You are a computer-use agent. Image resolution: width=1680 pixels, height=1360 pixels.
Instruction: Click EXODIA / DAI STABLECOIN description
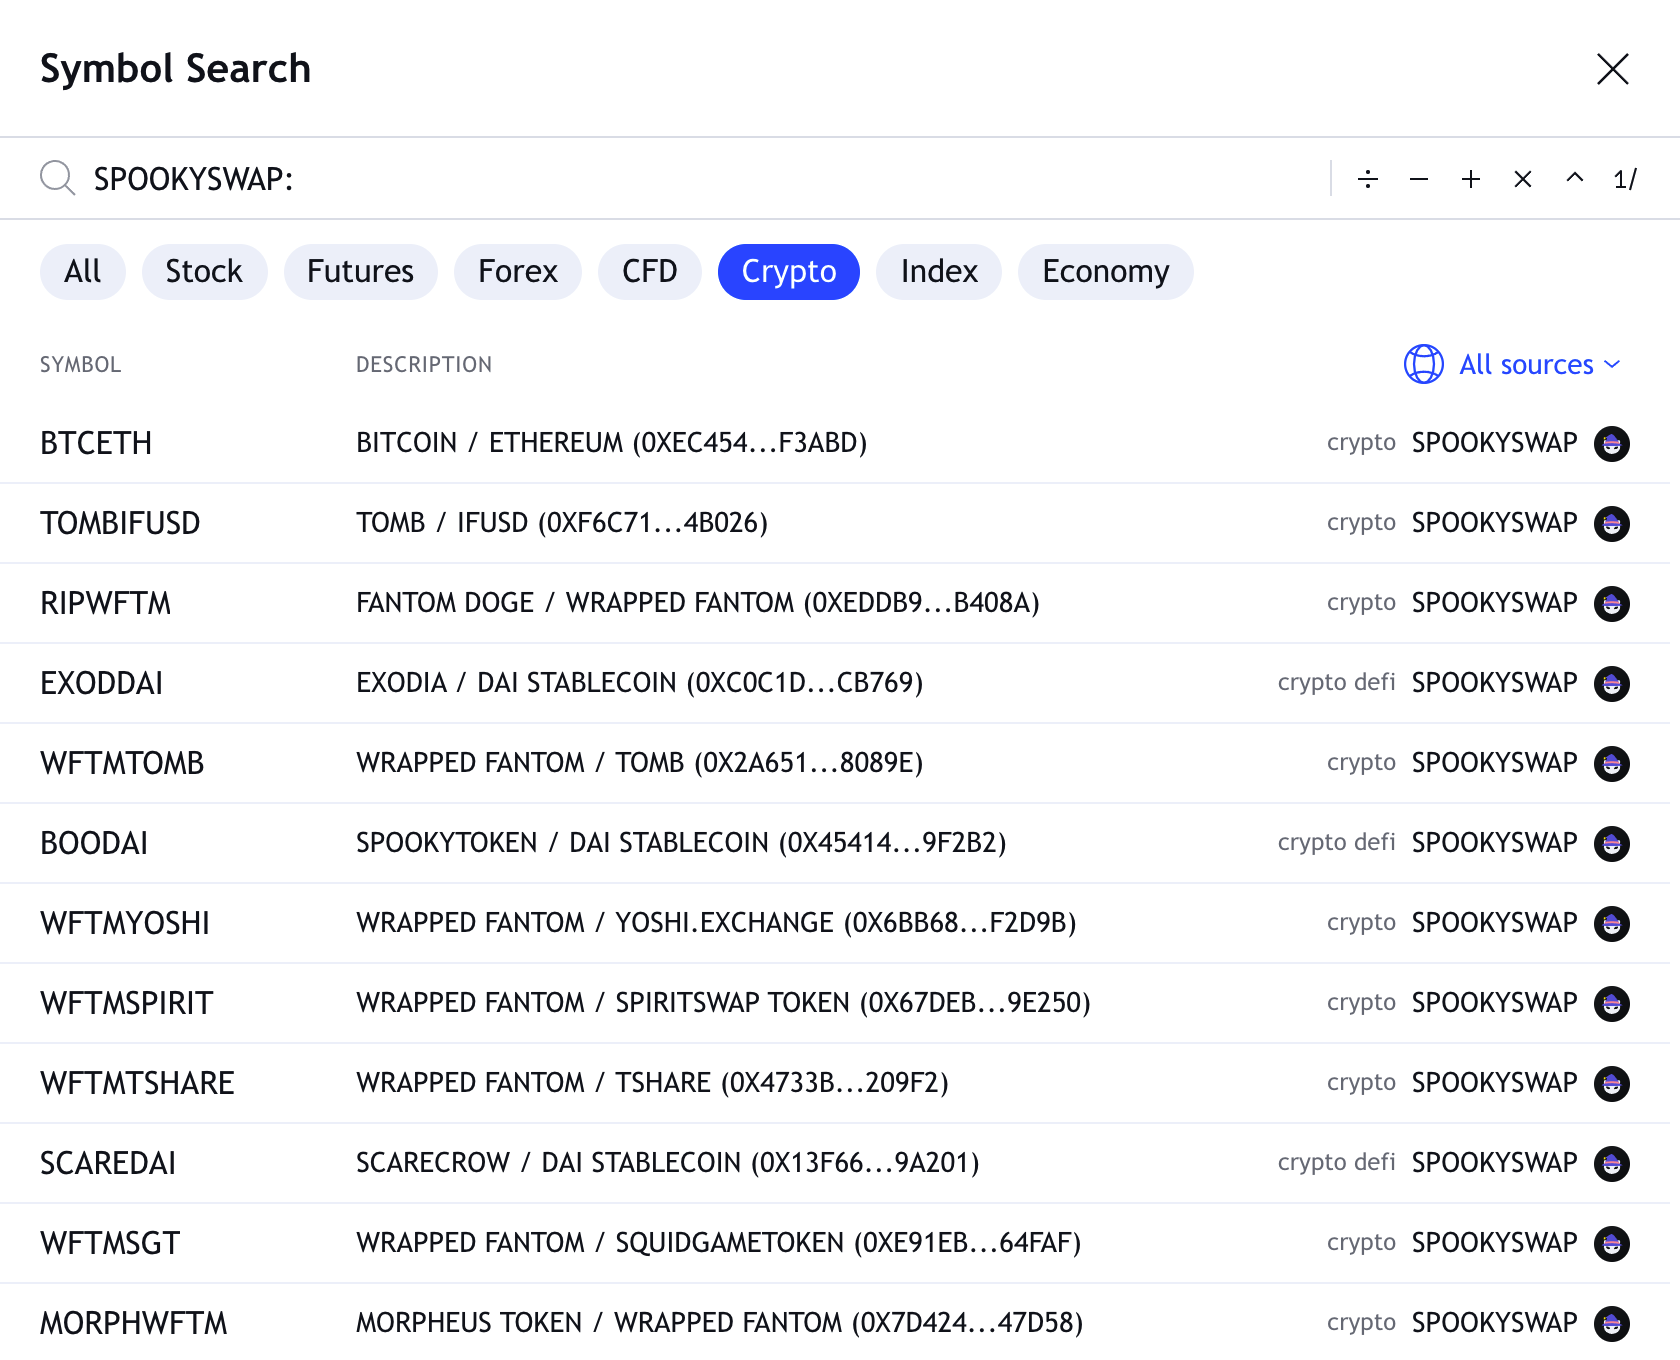click(639, 683)
